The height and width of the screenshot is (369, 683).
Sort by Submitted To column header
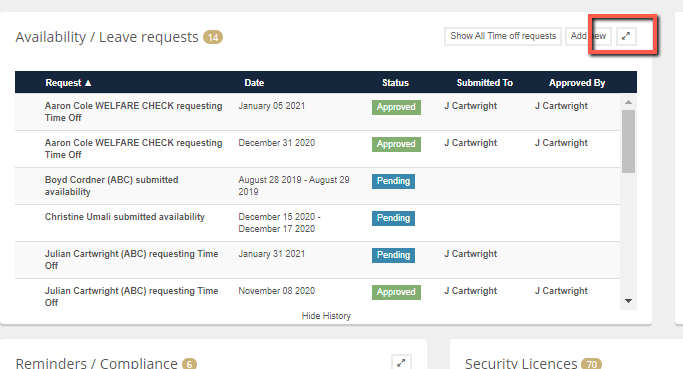click(x=485, y=83)
